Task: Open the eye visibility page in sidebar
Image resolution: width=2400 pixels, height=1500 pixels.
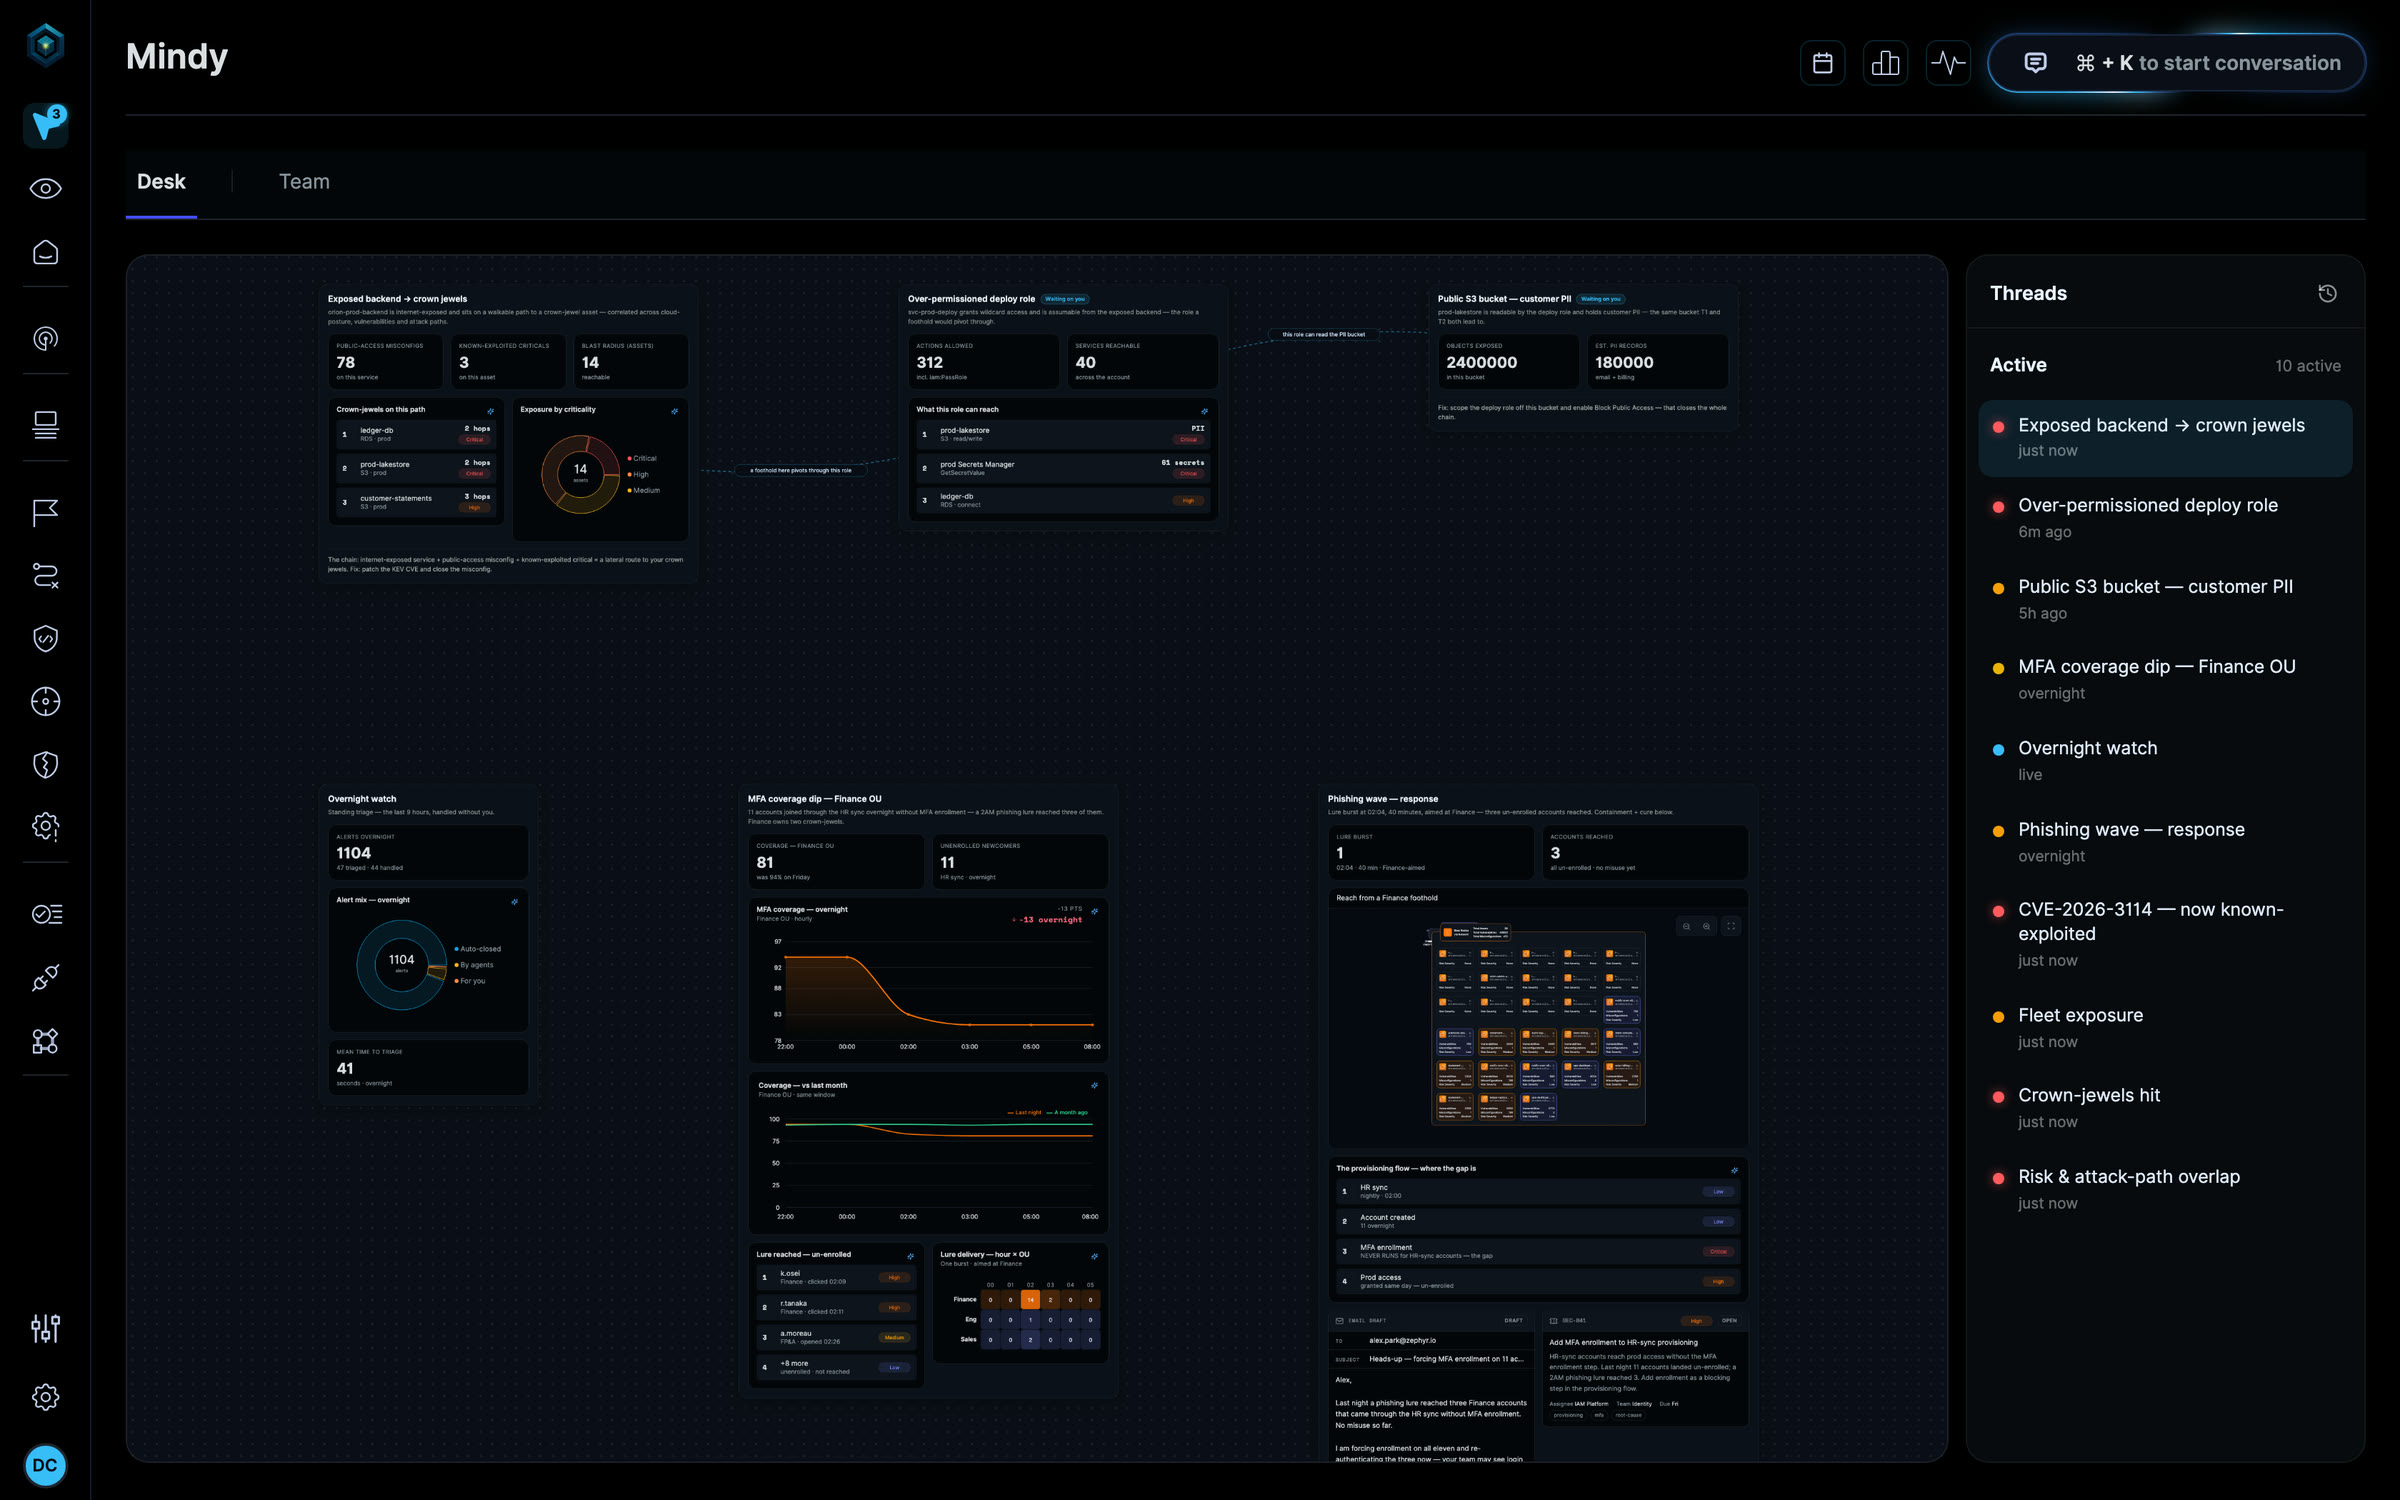Action: (x=45, y=188)
